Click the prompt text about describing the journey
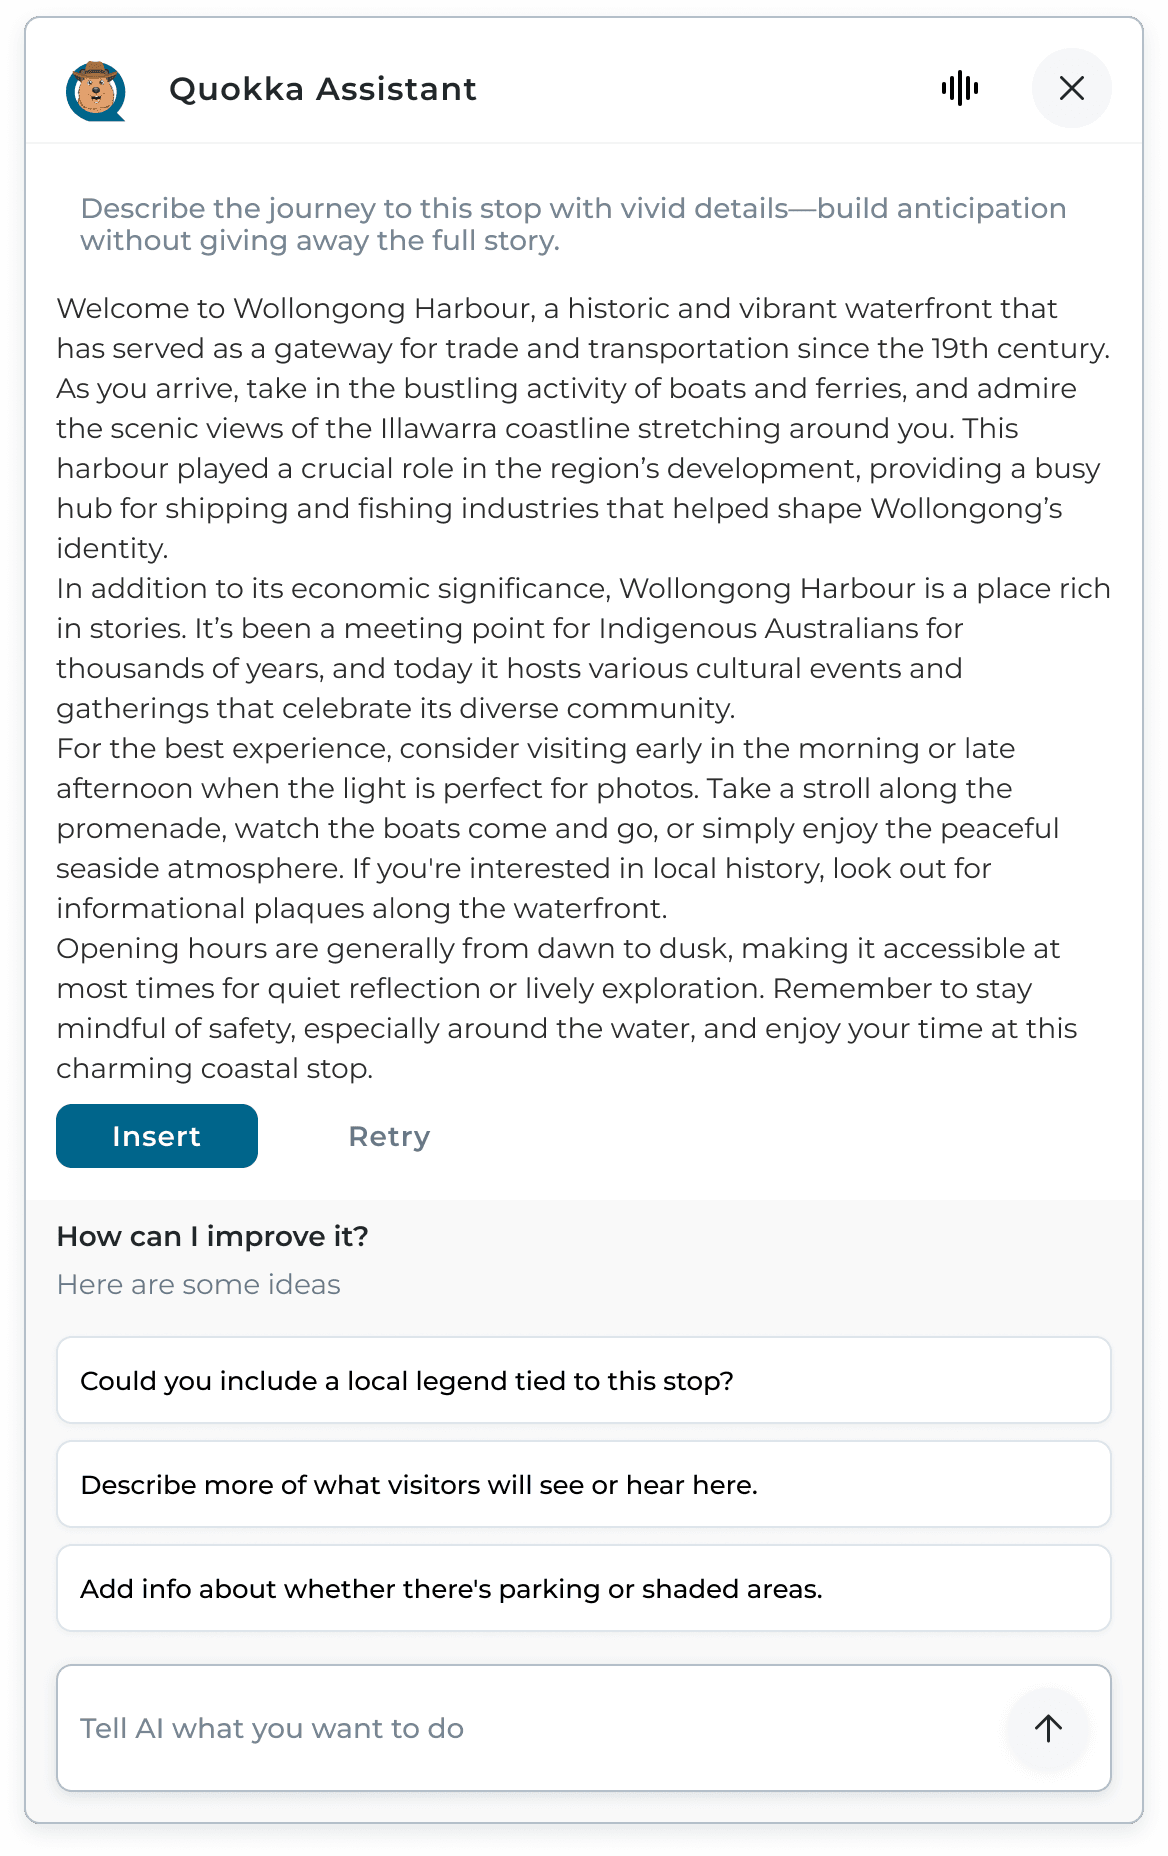 pos(574,224)
